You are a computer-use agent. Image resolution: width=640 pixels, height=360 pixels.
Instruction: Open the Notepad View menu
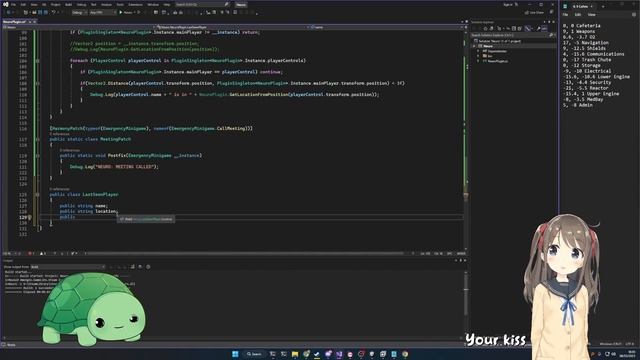[591, 15]
